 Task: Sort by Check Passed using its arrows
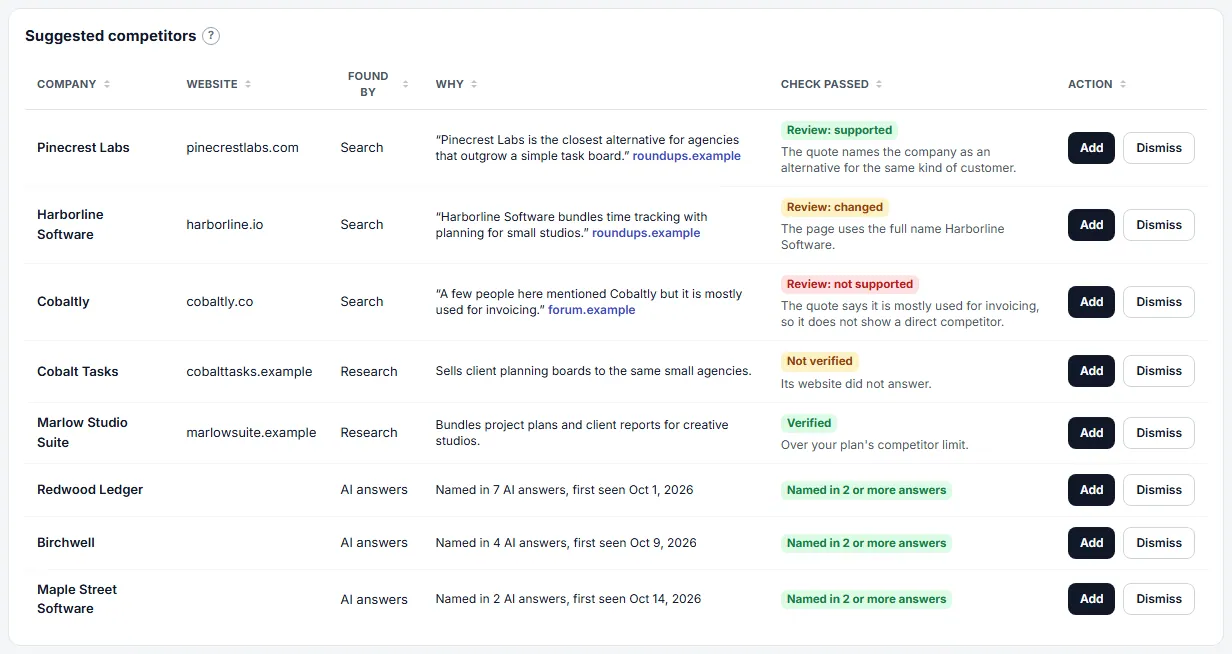(x=879, y=84)
